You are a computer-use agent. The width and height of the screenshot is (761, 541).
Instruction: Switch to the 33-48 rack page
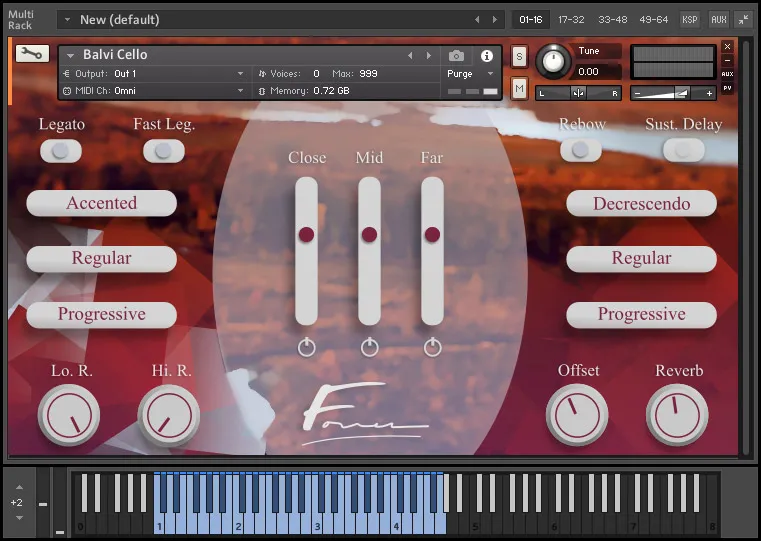[x=612, y=20]
